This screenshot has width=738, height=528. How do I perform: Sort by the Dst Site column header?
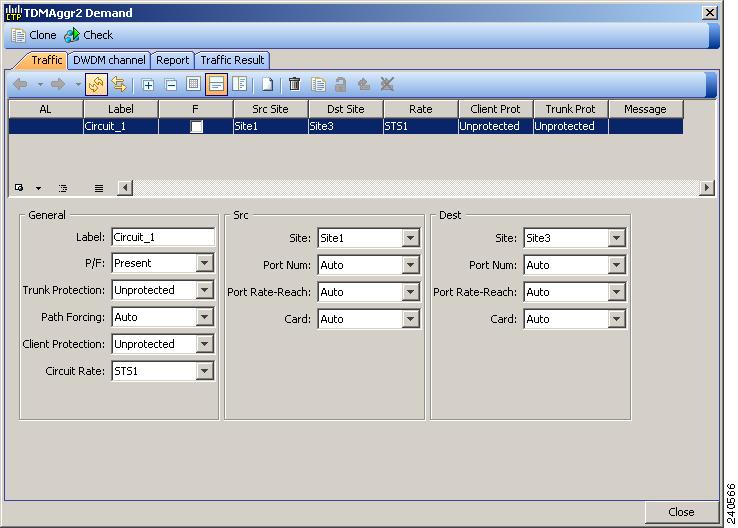(x=346, y=109)
